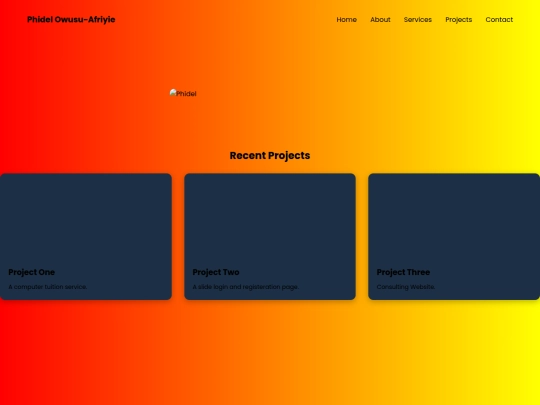The width and height of the screenshot is (540, 405).
Task: Select the Project Two image area
Action: (270, 216)
